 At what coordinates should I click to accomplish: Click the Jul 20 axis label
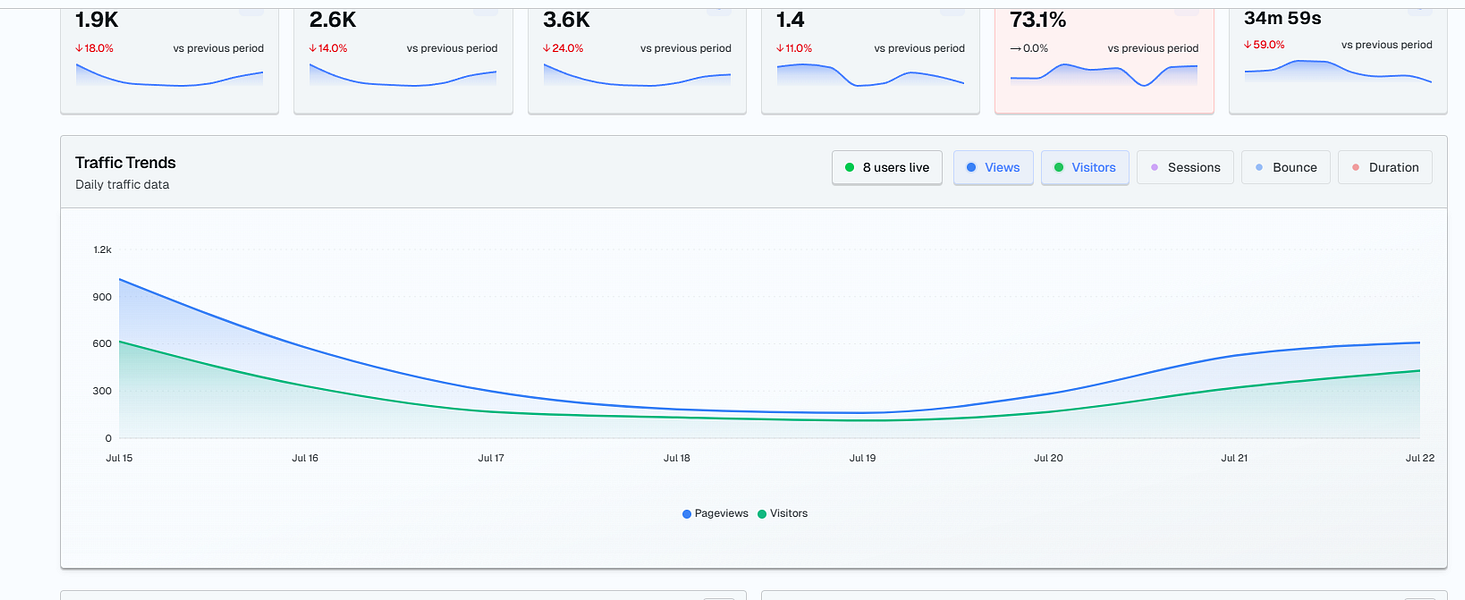(x=1049, y=458)
